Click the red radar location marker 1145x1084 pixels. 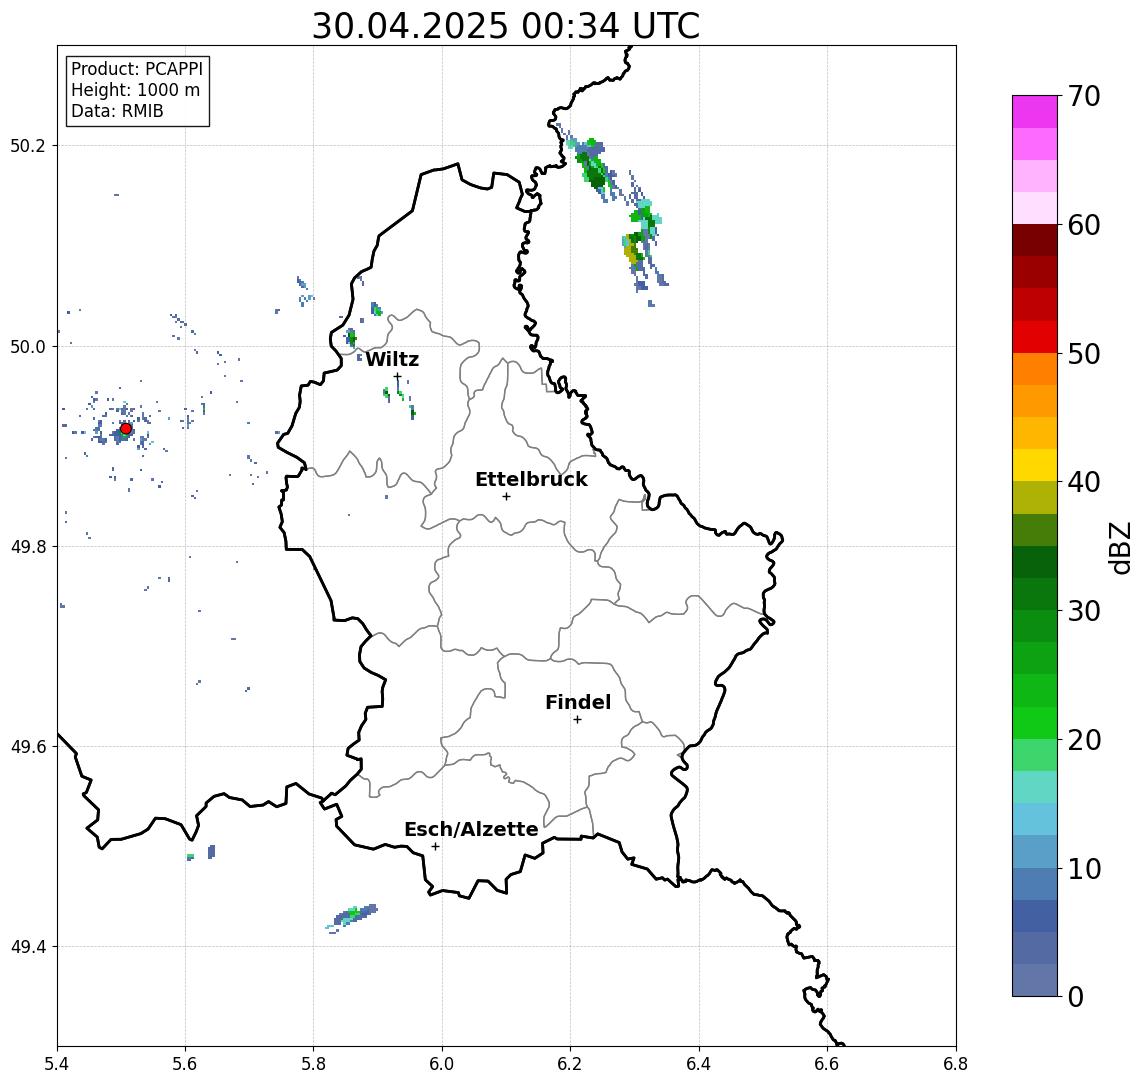(126, 429)
